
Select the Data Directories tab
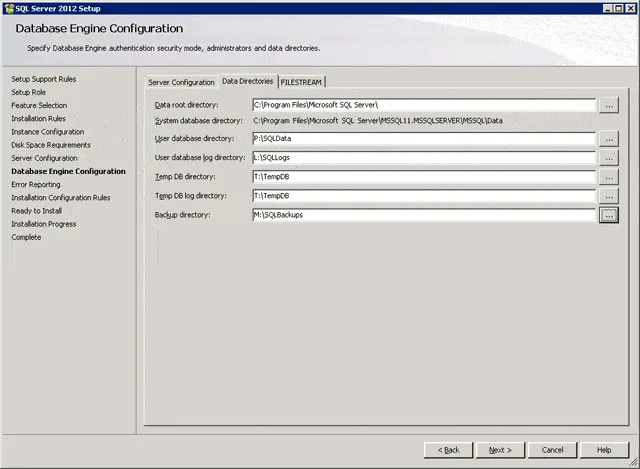247,81
